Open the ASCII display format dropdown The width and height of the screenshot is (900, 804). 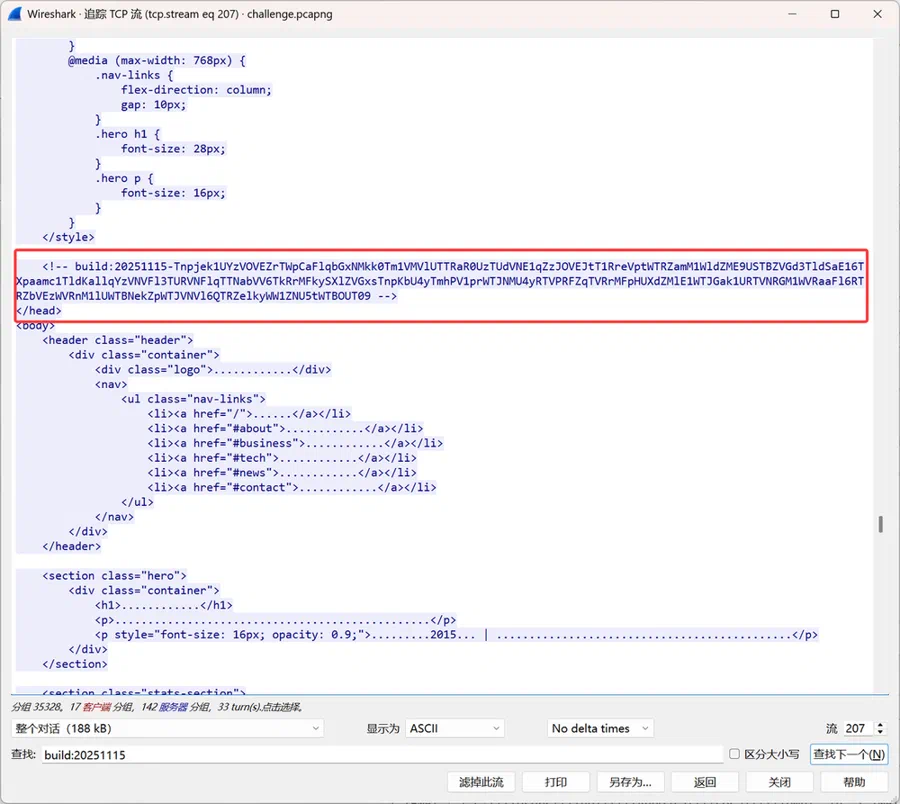pyautogui.click(x=455, y=728)
